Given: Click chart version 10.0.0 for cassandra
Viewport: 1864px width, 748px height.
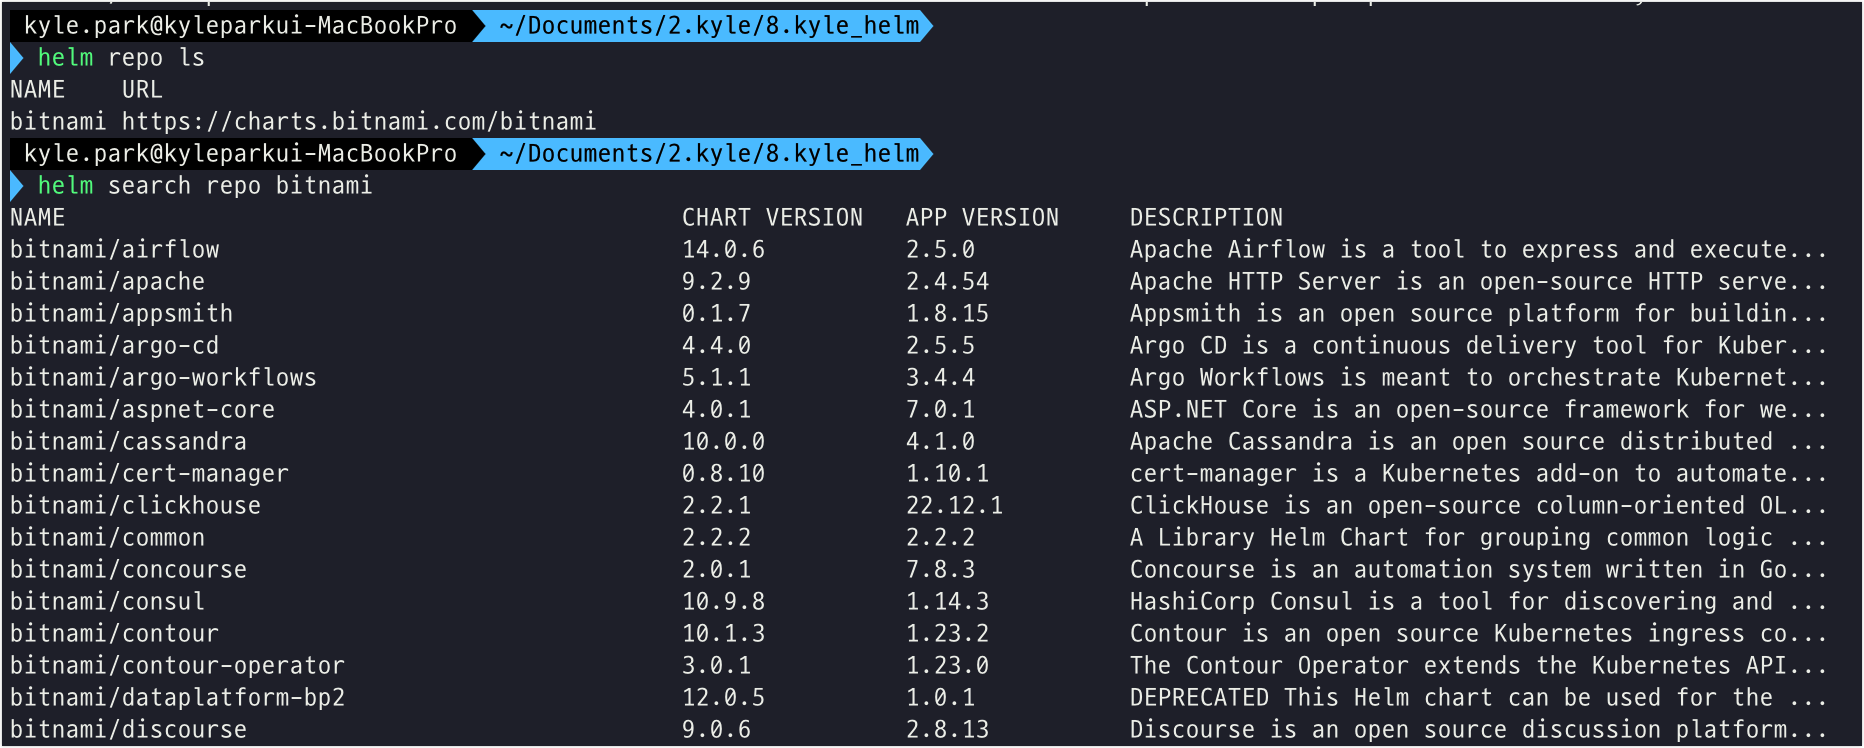Looking at the screenshot, I should pyautogui.click(x=724, y=442).
